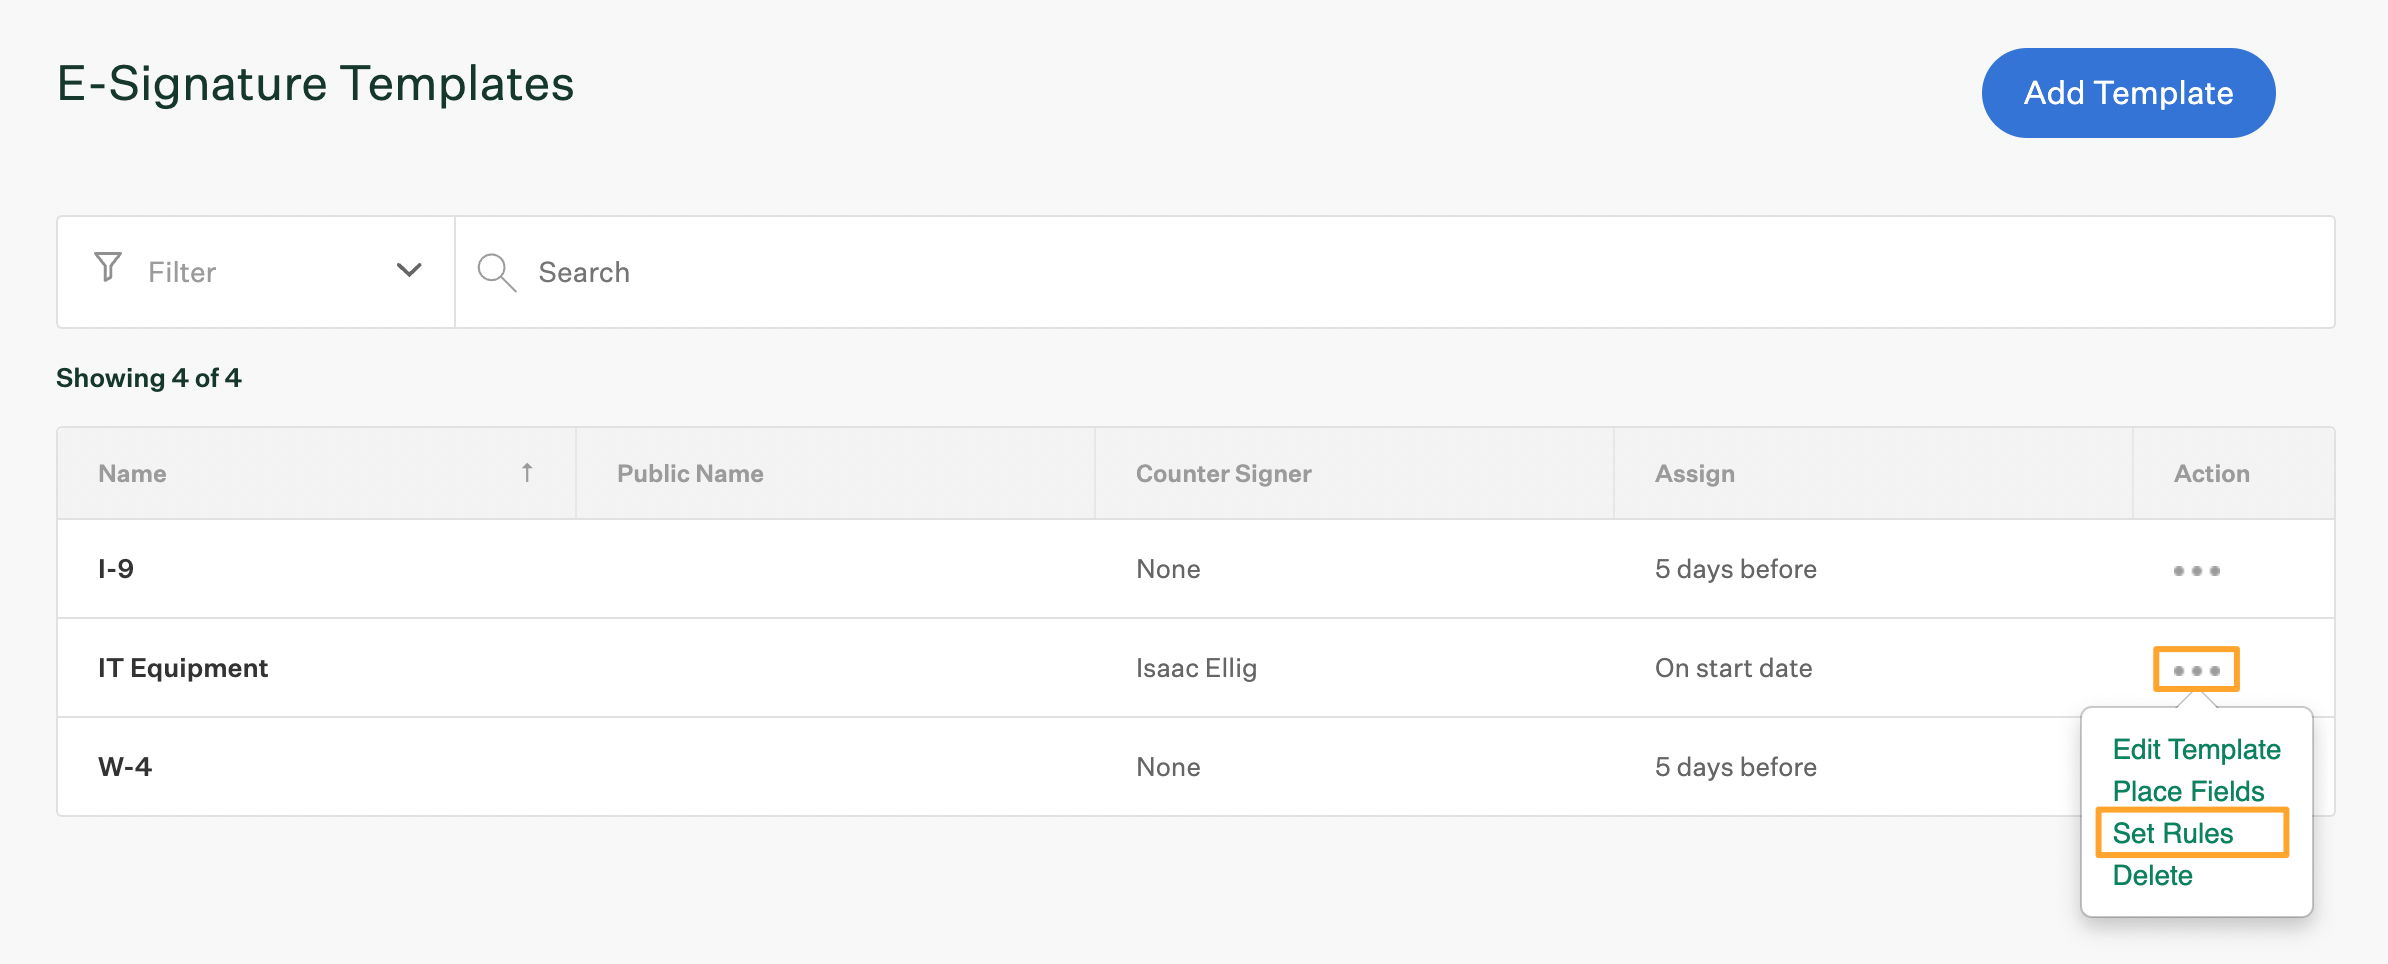
Task: Open the action menu for the I-9 row
Action: click(2196, 568)
